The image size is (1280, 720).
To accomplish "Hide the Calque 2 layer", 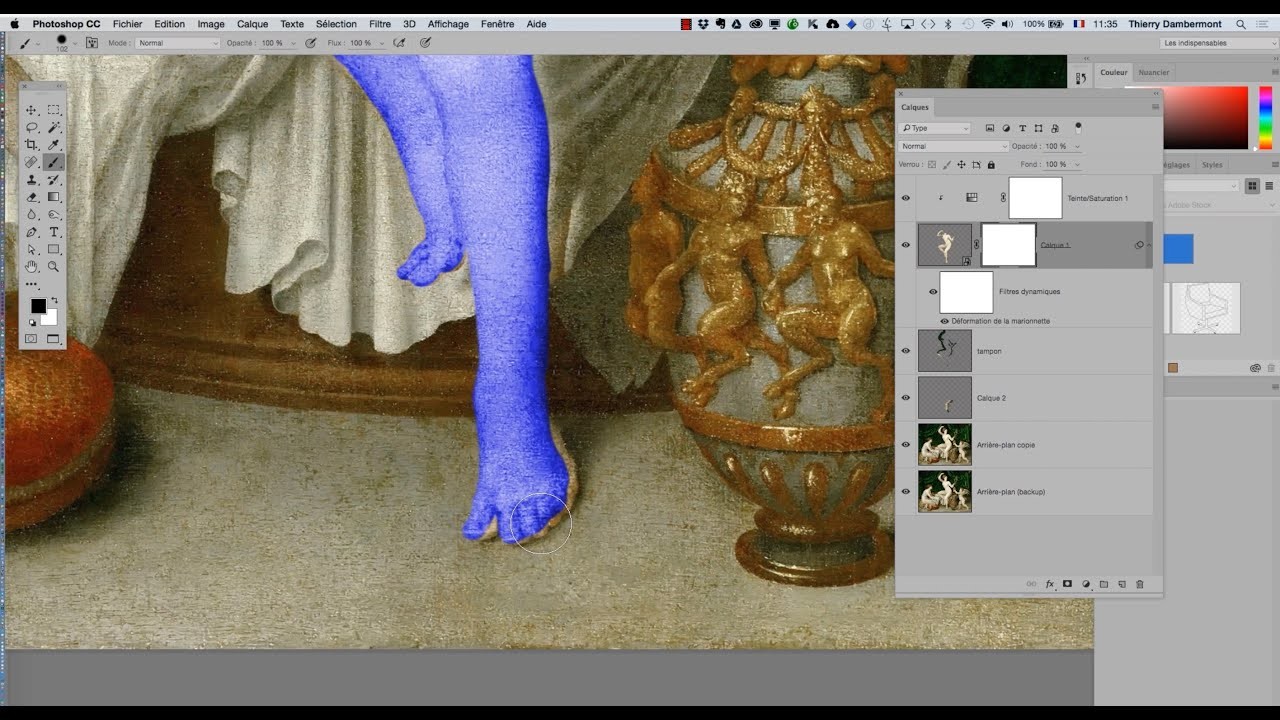I will [x=906, y=398].
